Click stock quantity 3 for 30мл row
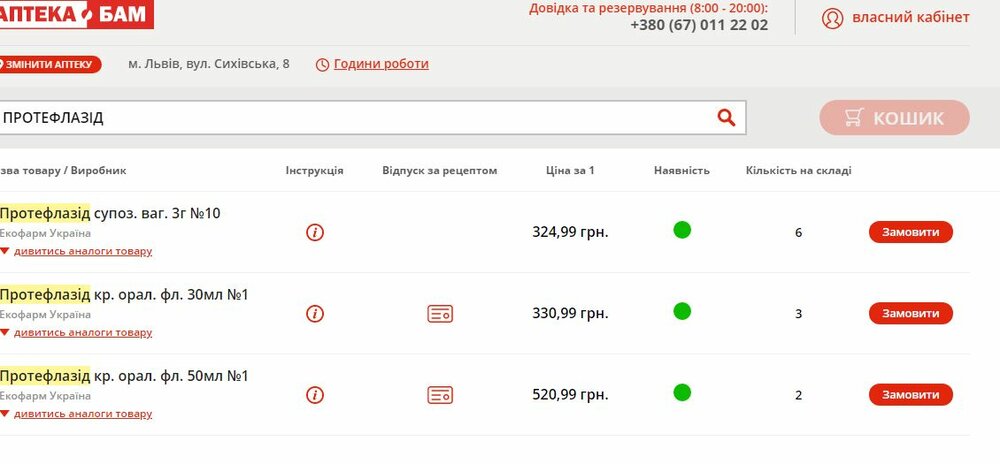 point(798,314)
